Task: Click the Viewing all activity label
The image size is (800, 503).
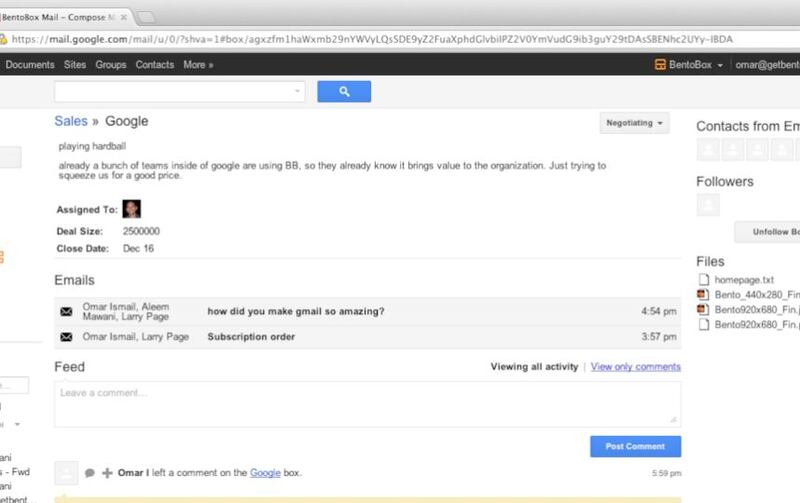Action: (534, 367)
